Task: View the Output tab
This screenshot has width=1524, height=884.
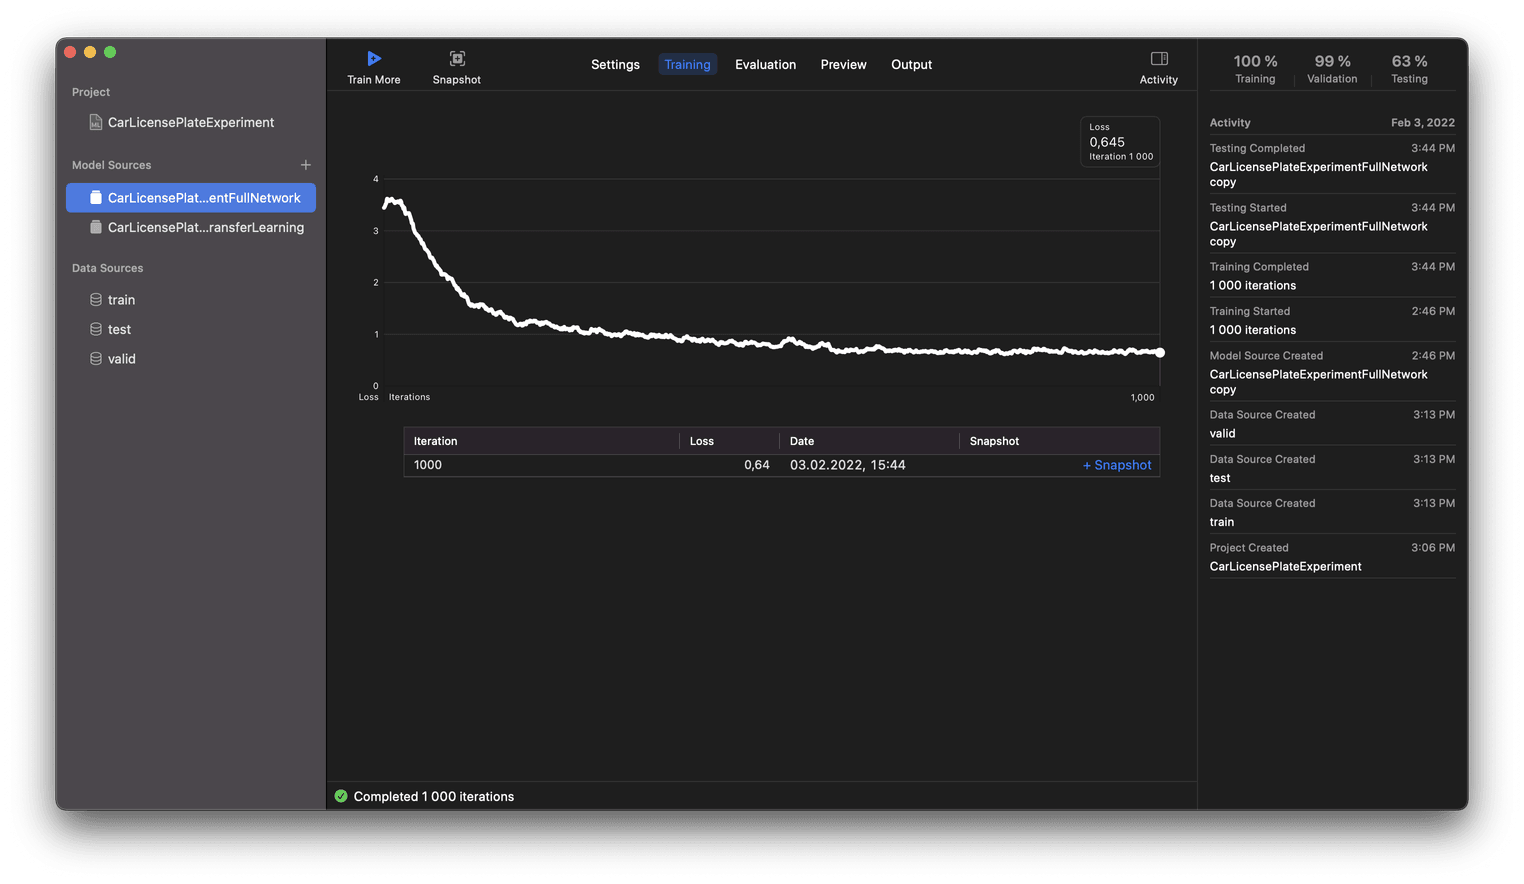Action: pyautogui.click(x=911, y=64)
